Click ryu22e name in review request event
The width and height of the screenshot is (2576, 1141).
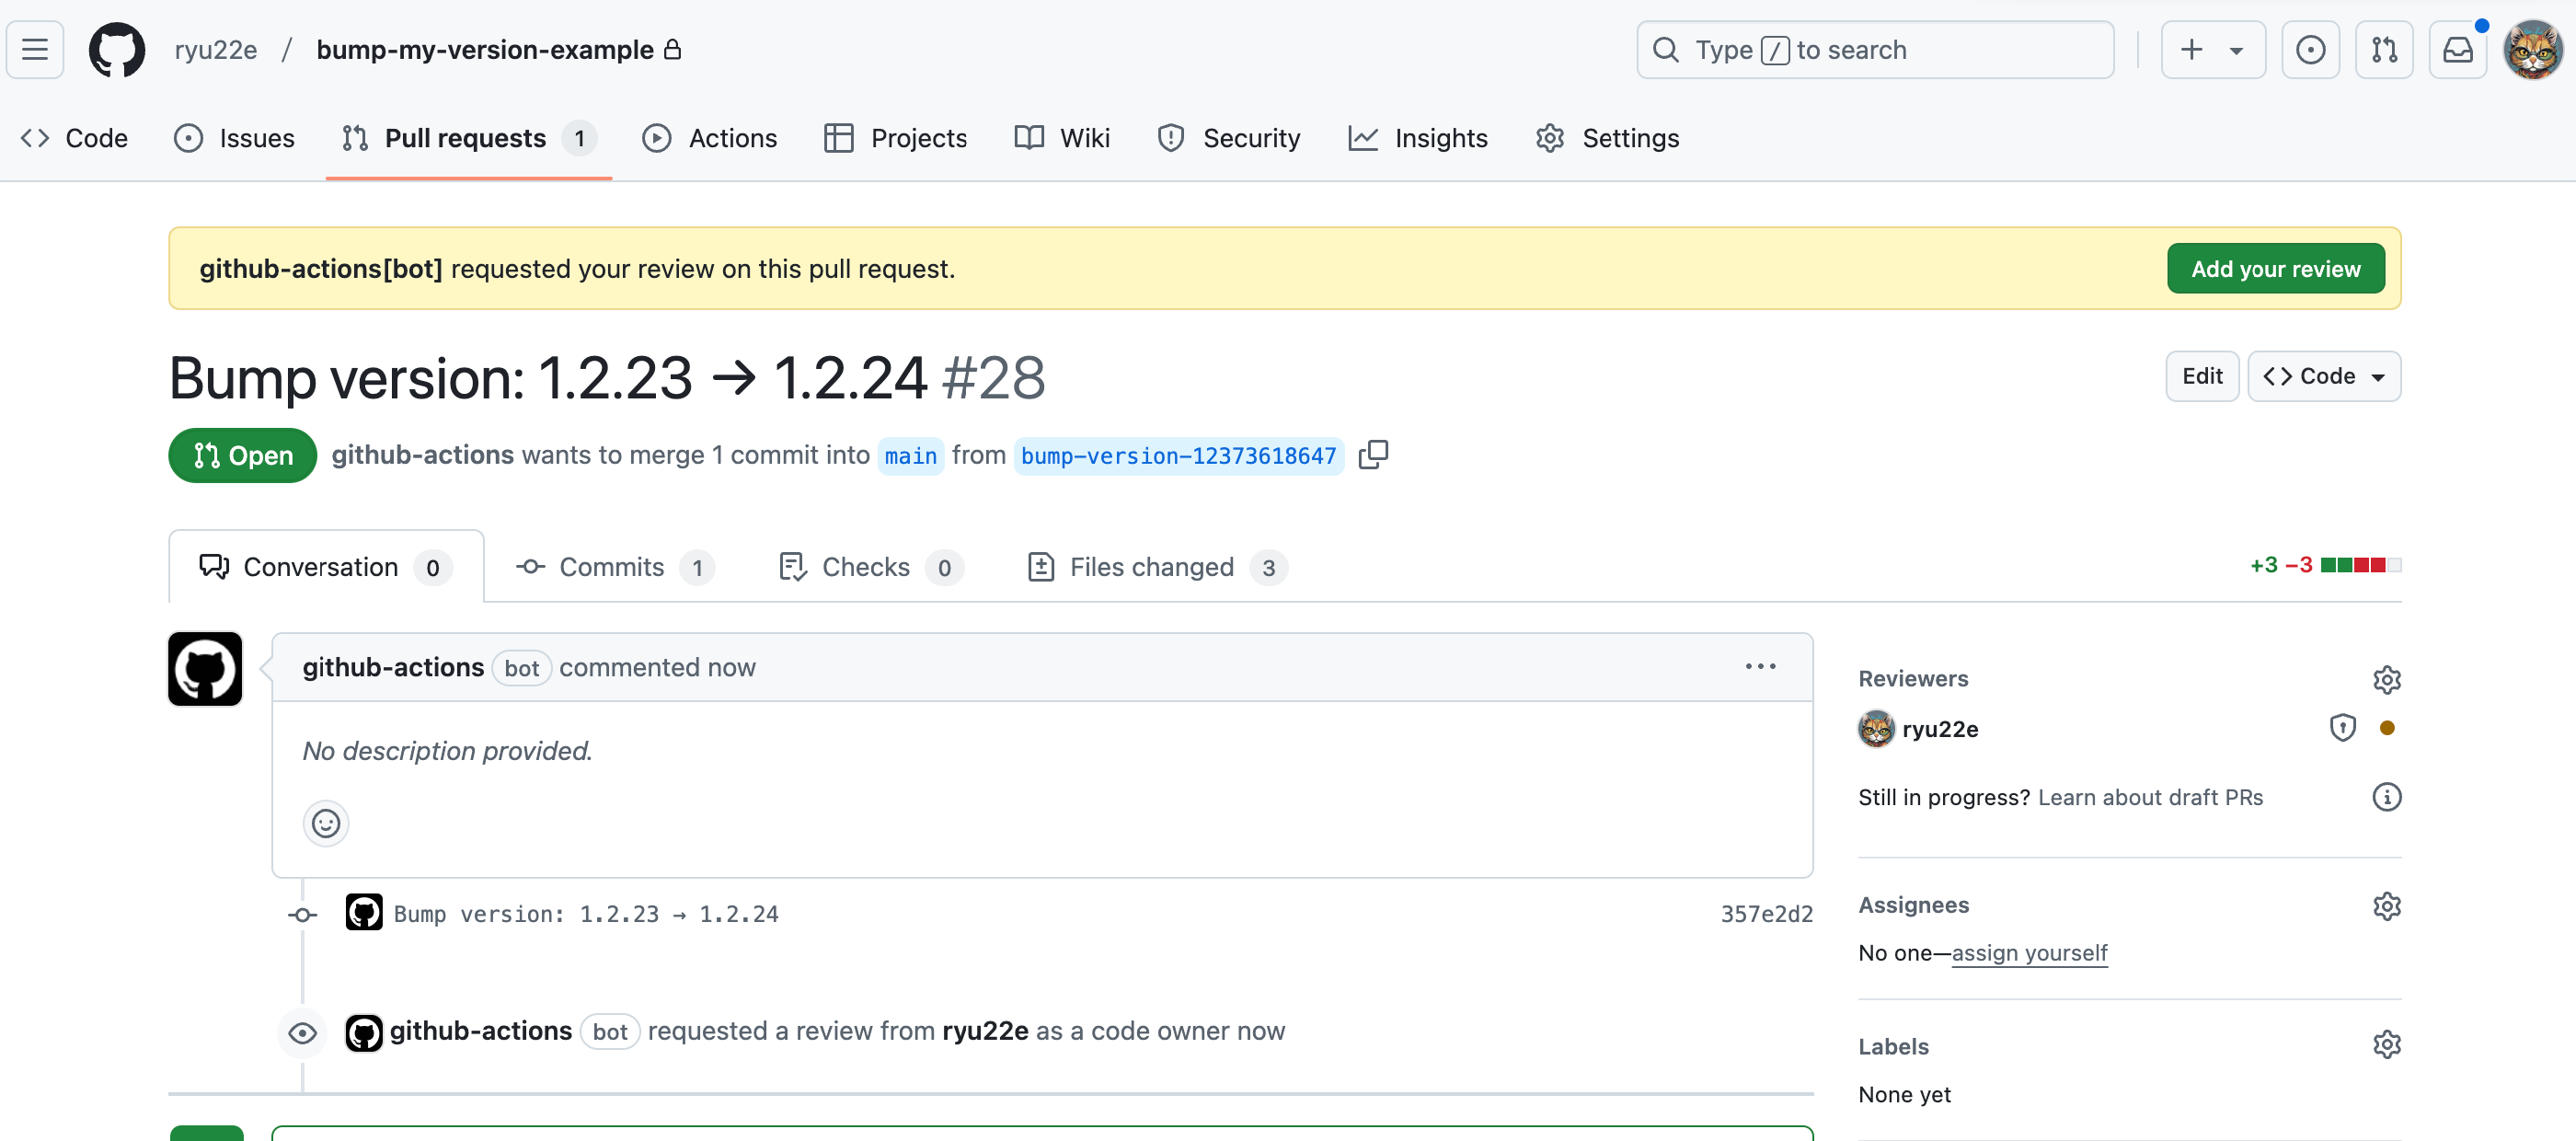click(985, 1031)
